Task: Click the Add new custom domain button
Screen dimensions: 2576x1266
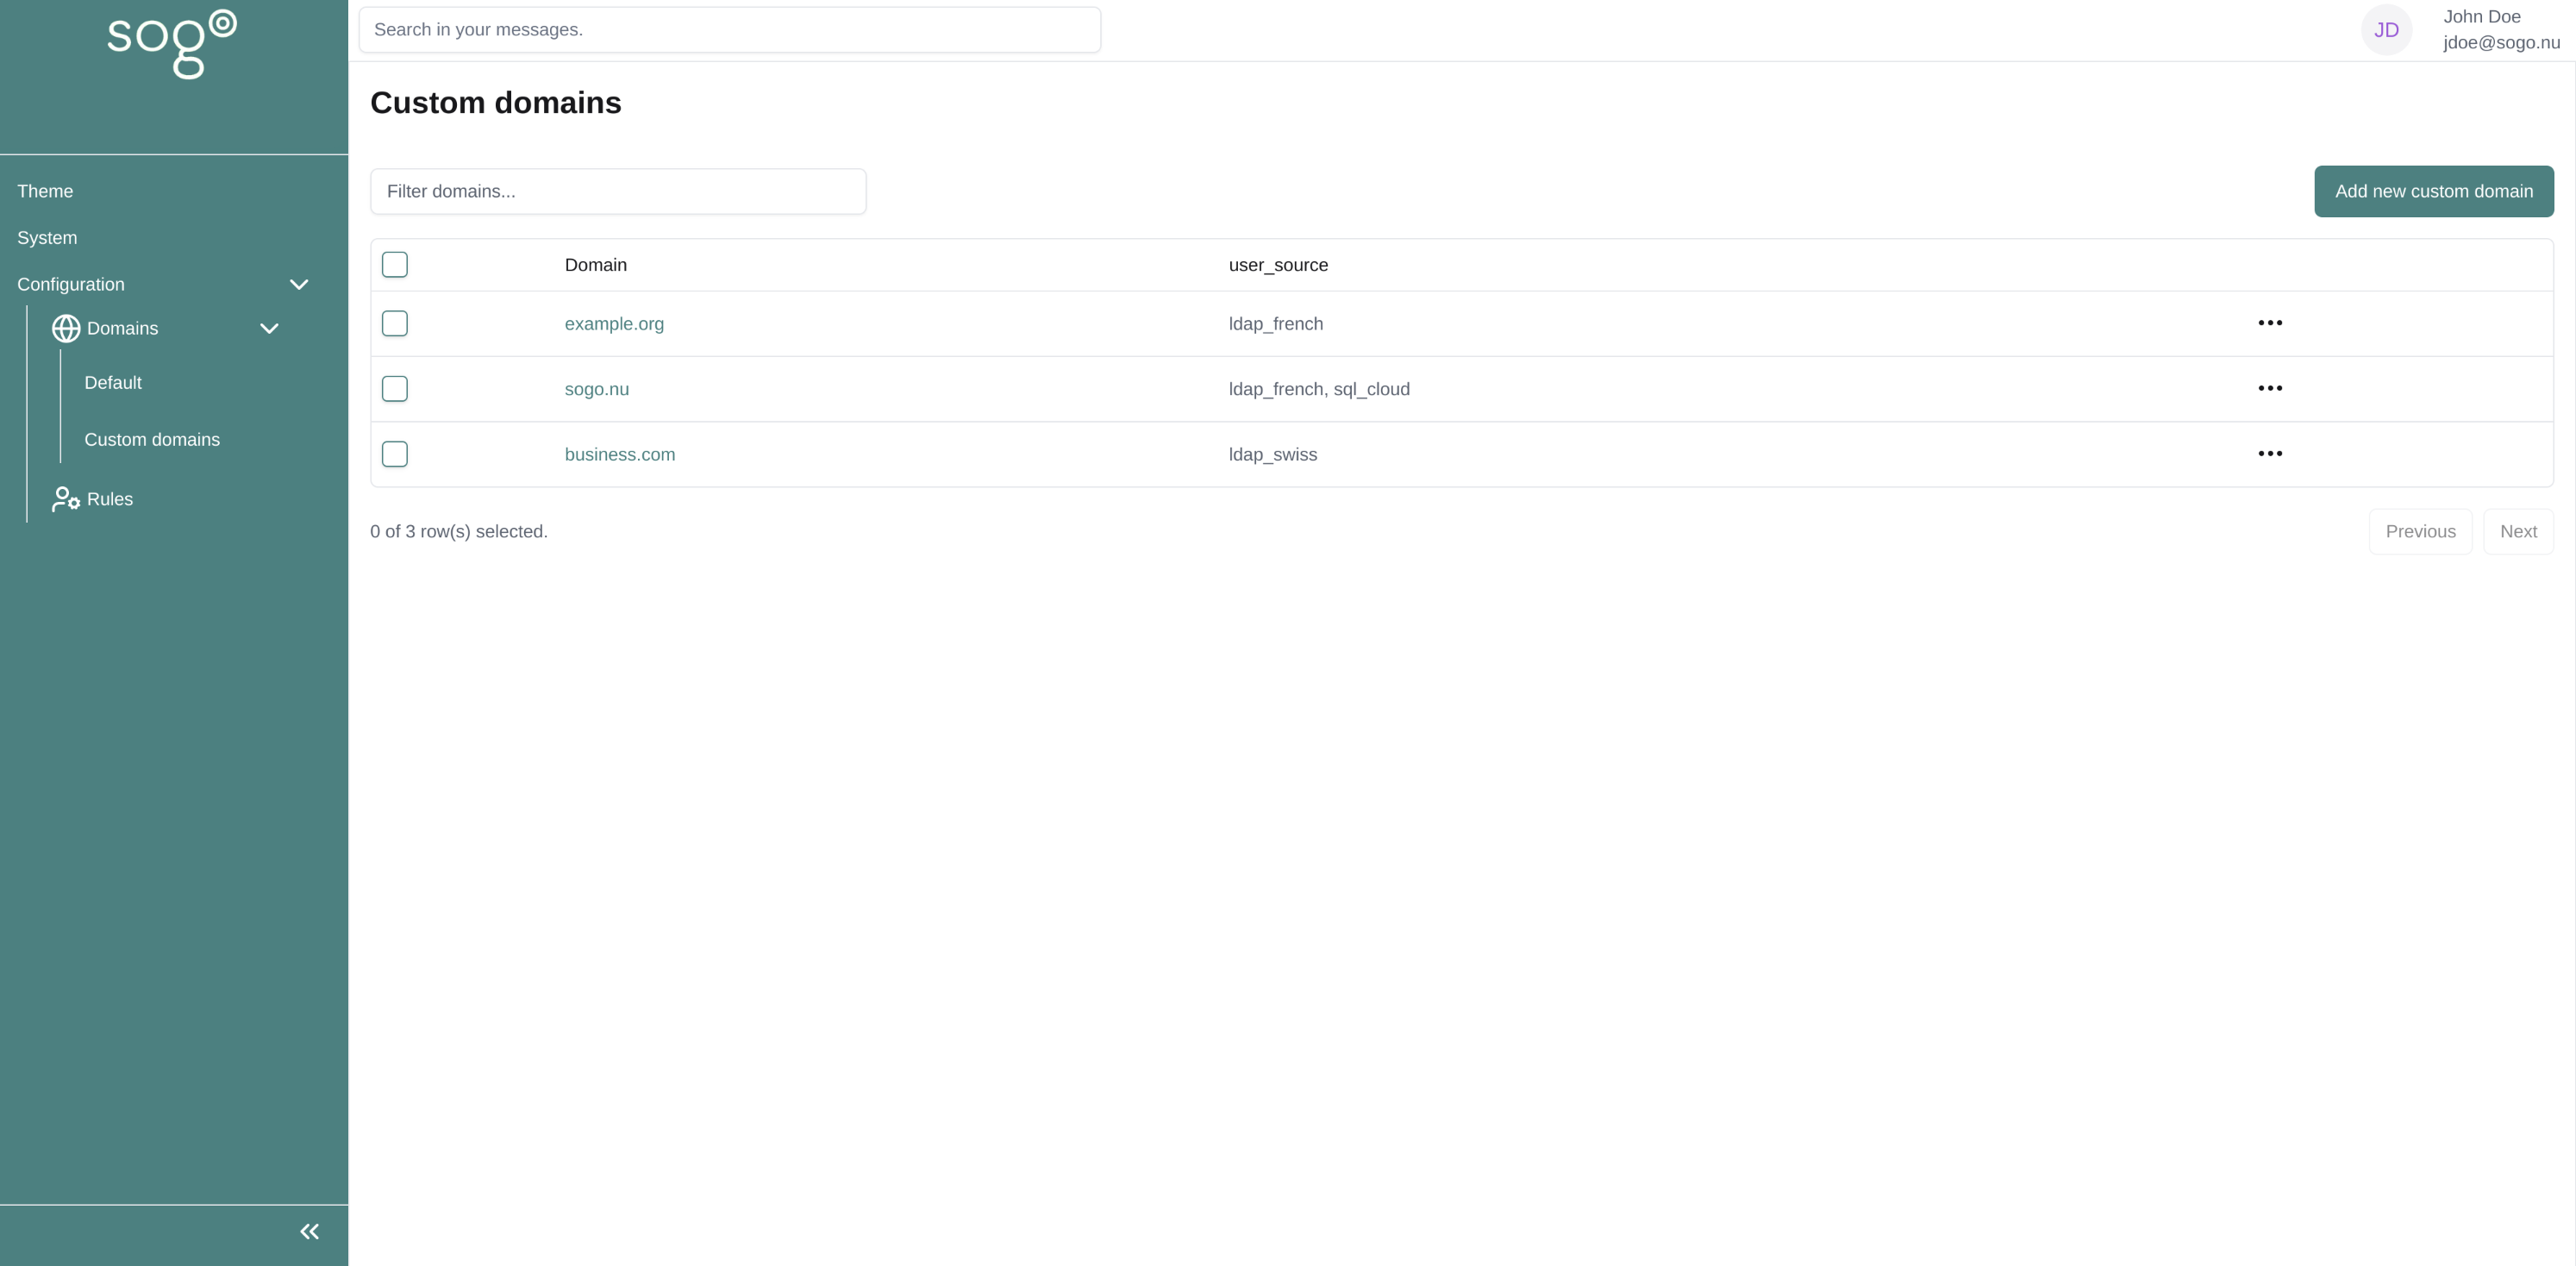Action: tap(2433, 191)
